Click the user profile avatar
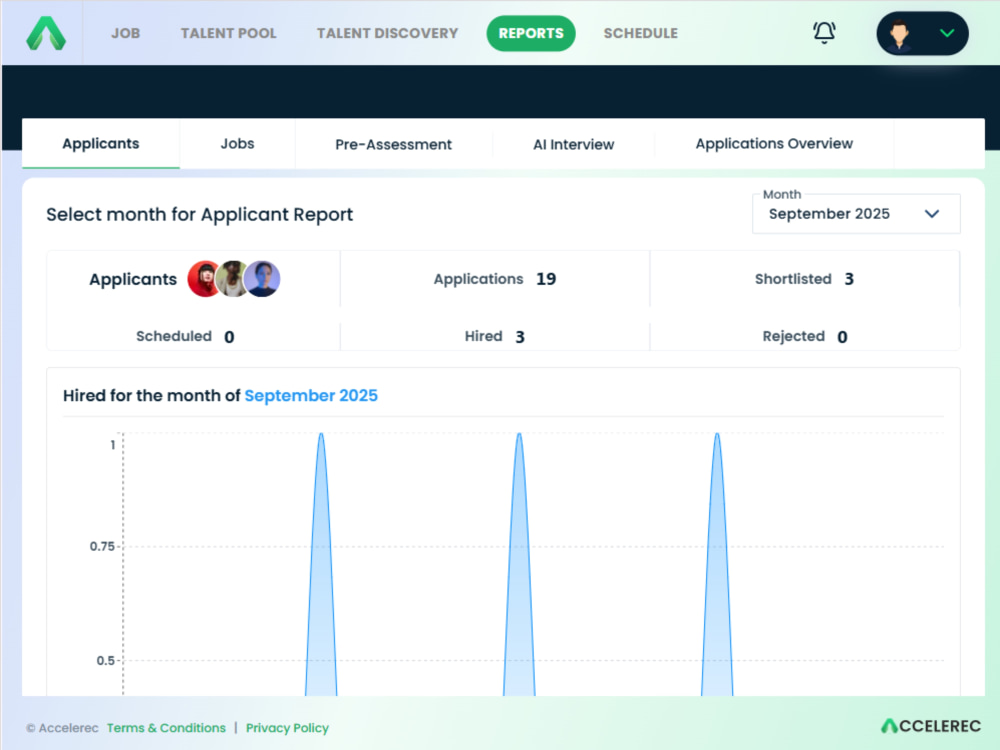Screen dimensions: 1000x750 900,33
